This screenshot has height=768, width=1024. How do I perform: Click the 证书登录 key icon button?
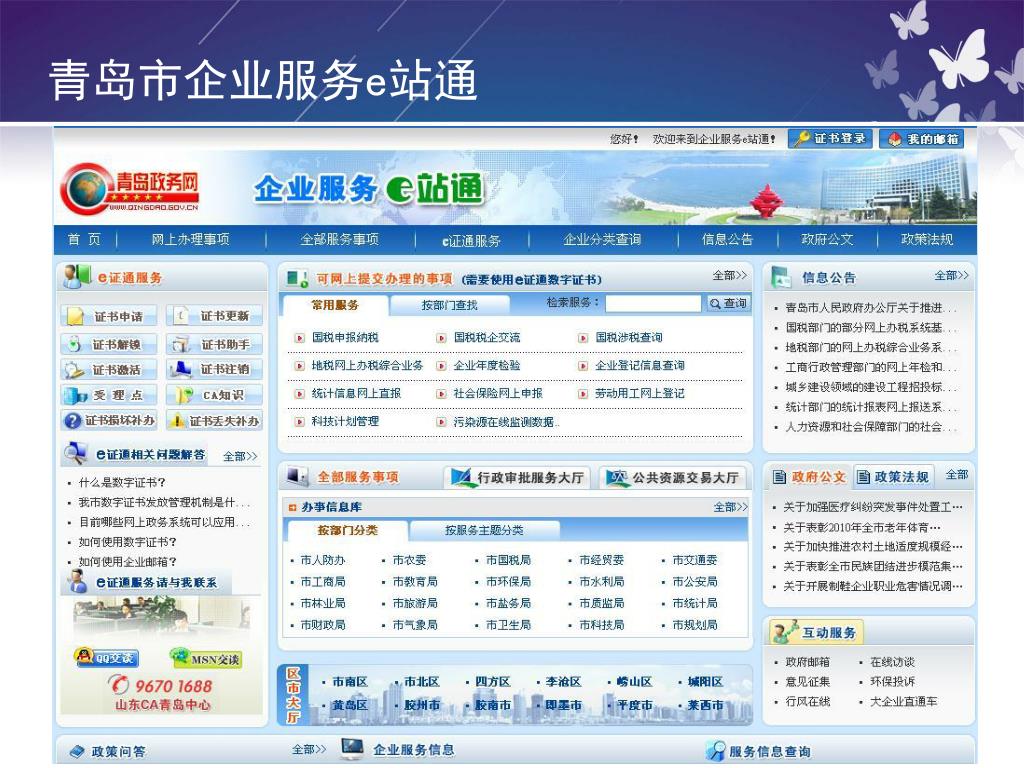(830, 138)
